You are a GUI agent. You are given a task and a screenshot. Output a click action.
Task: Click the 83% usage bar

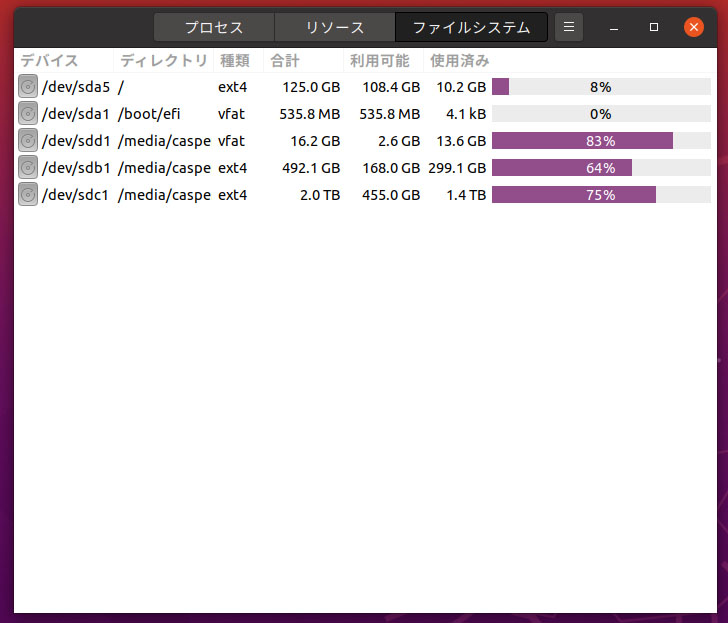(x=601, y=141)
